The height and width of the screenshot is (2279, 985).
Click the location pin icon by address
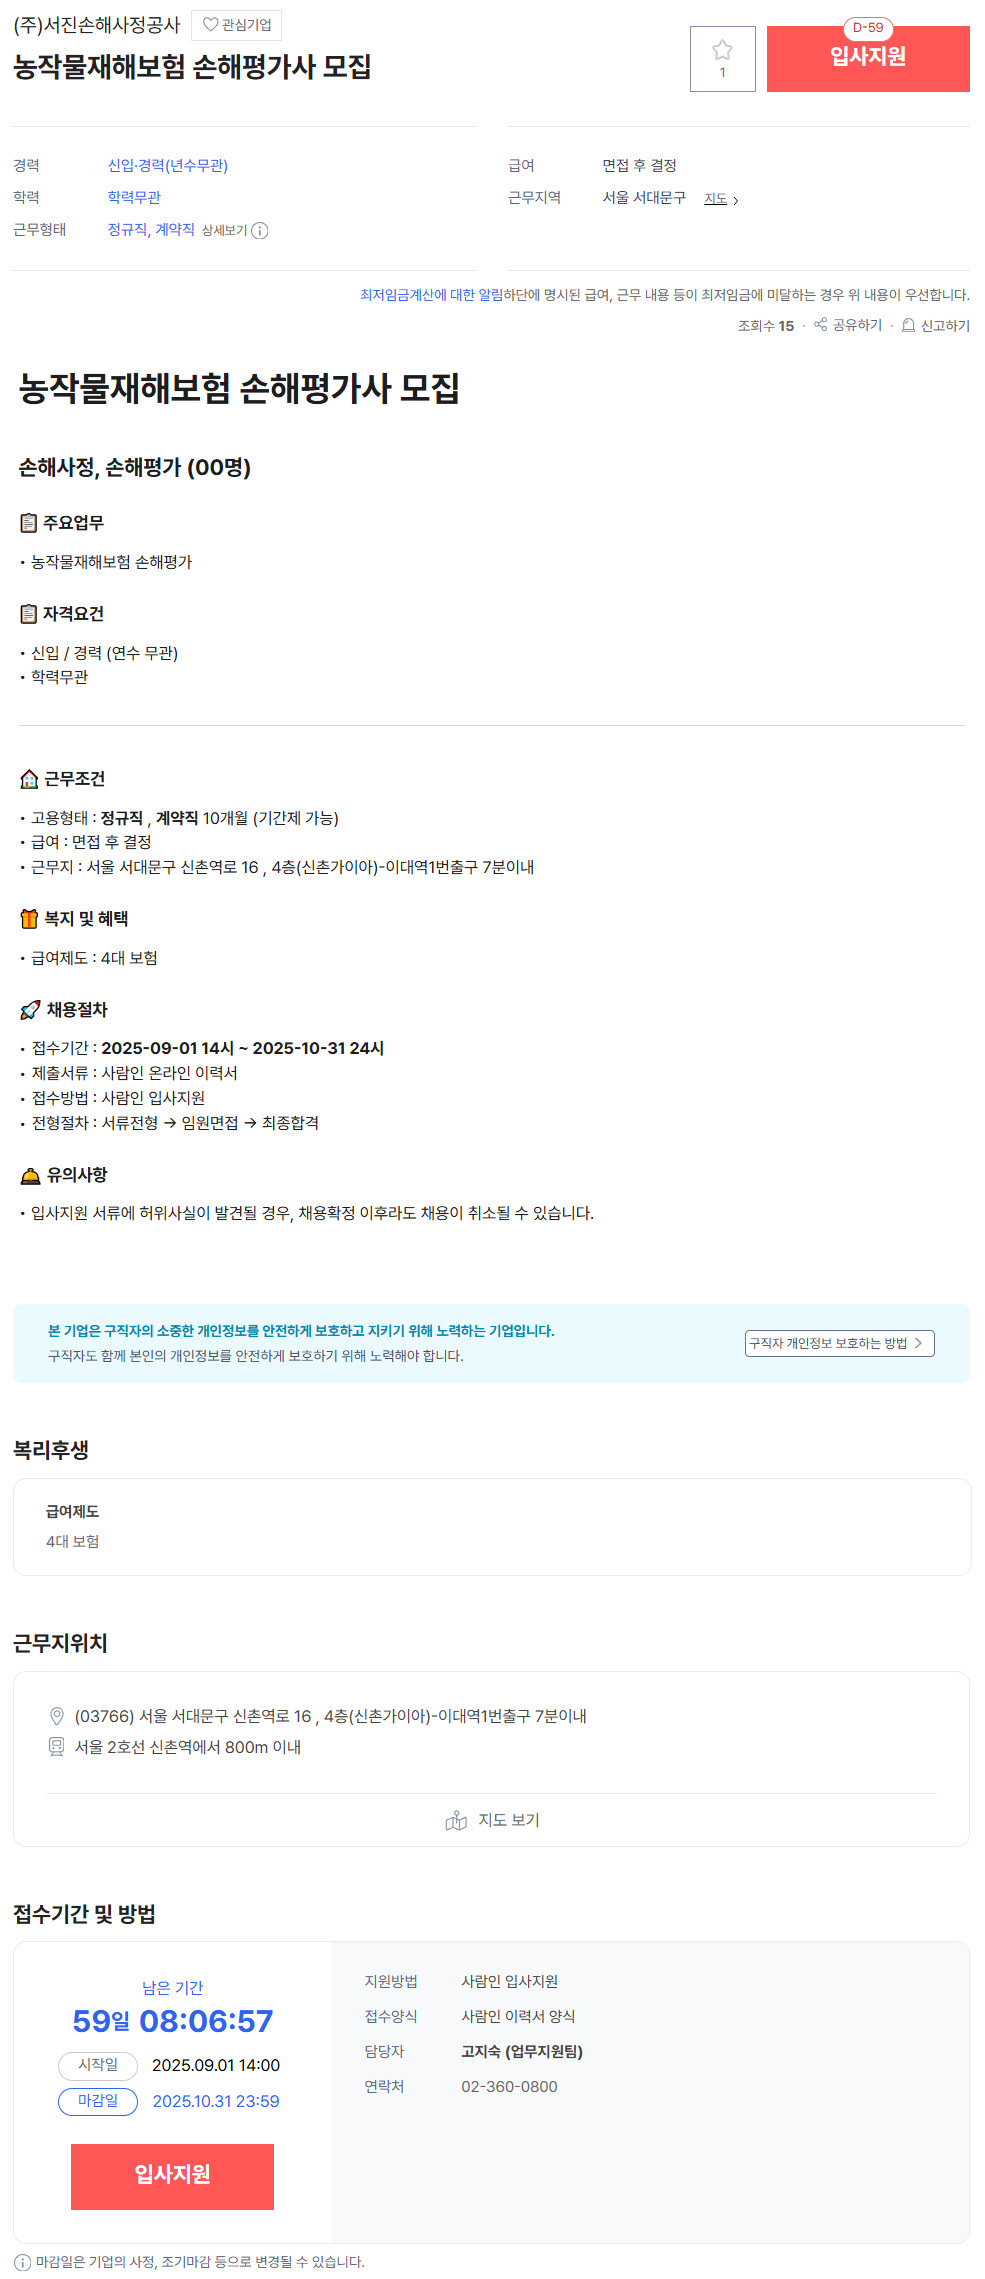click(57, 1716)
